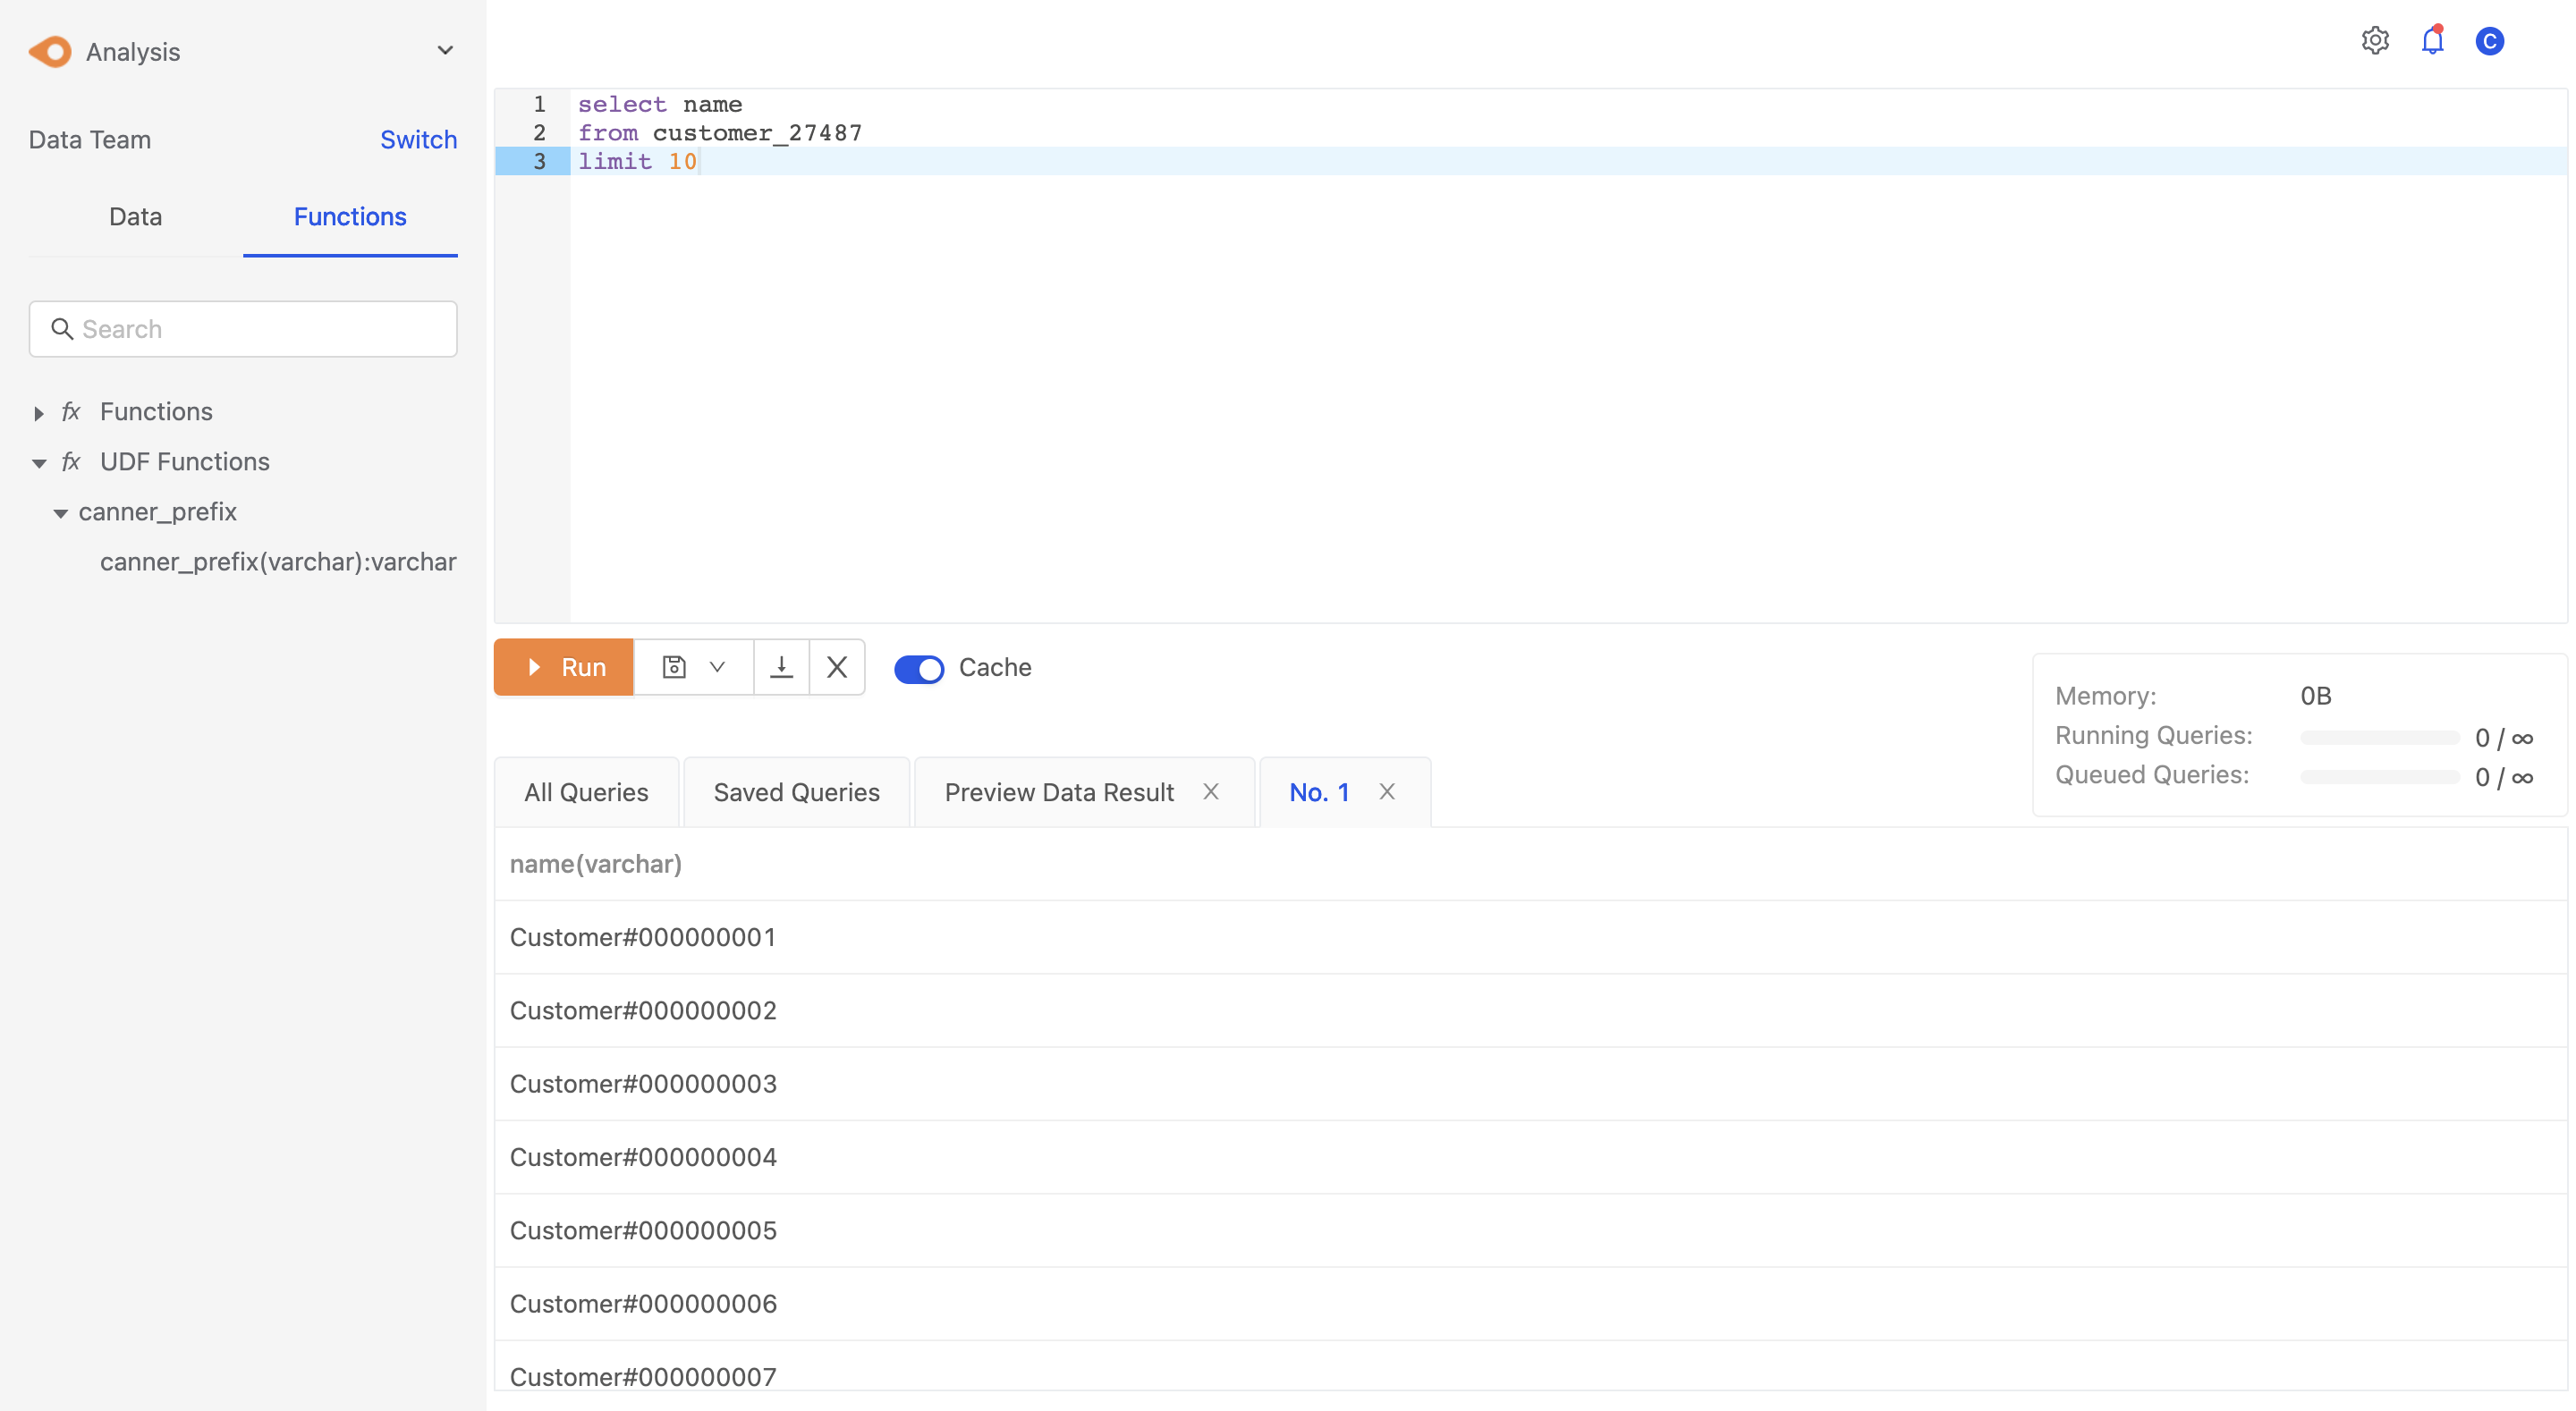
Task: Collapse the UDF Functions section
Action: [x=37, y=460]
